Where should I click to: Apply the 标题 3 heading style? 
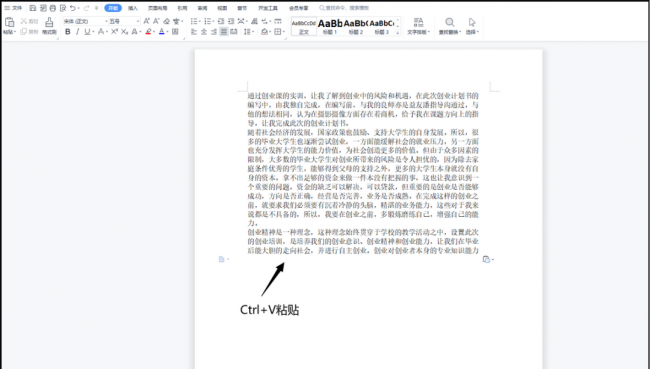click(x=381, y=26)
